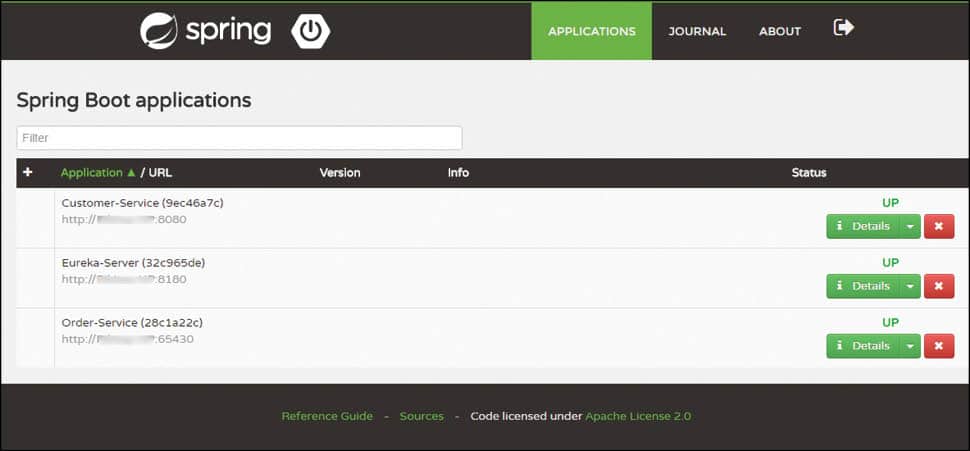Open the About tab
This screenshot has width=970, height=451.
click(779, 31)
